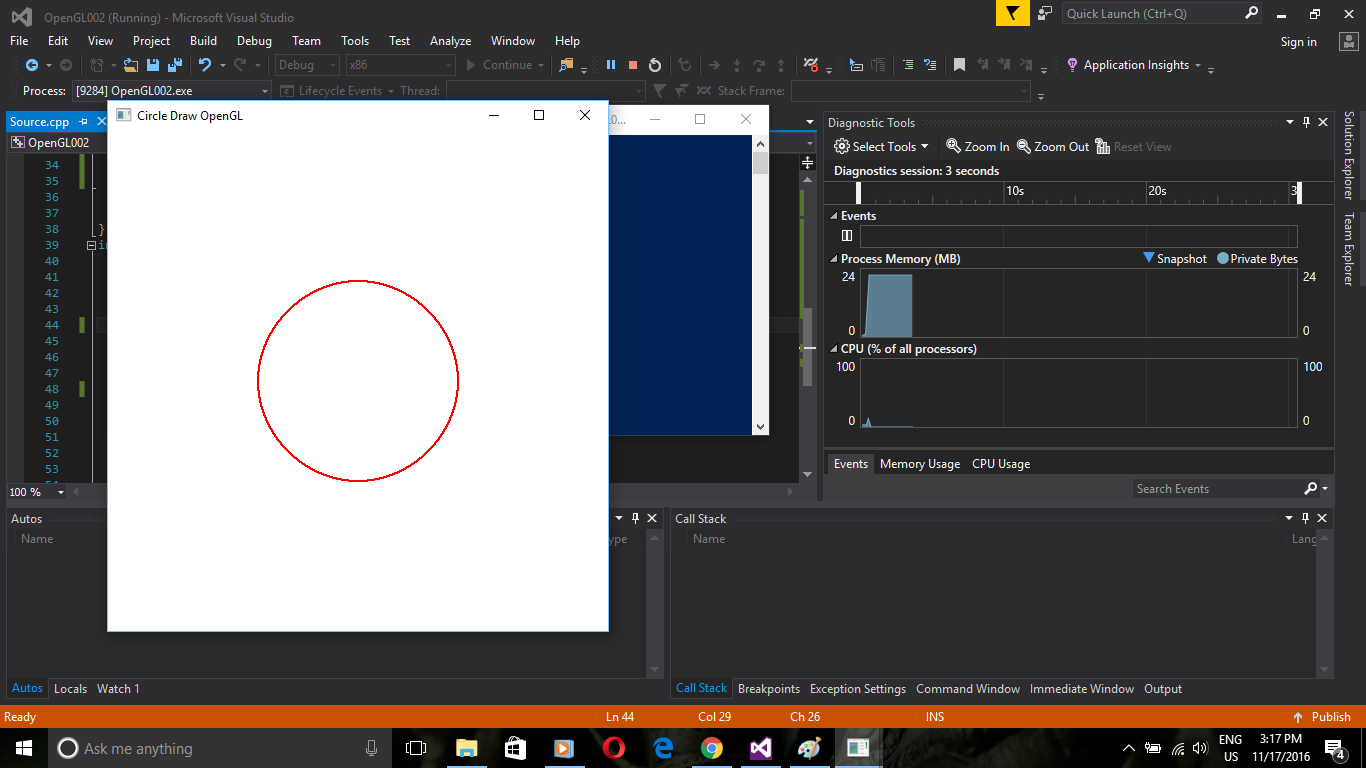Switch to CPU Usage tab
The height and width of the screenshot is (768, 1366).
[1001, 464]
